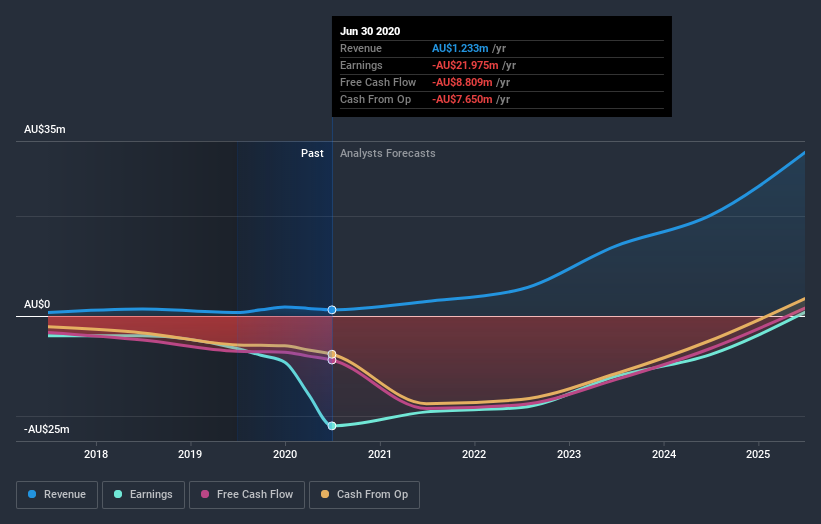Click the Cash From Op label in tooltip
This screenshot has height=524, width=821.
pyautogui.click(x=375, y=99)
